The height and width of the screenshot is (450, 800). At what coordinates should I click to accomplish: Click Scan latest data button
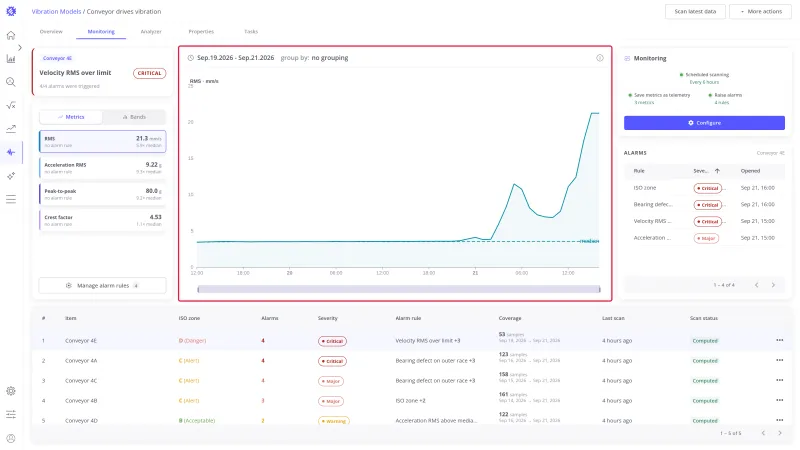point(695,11)
